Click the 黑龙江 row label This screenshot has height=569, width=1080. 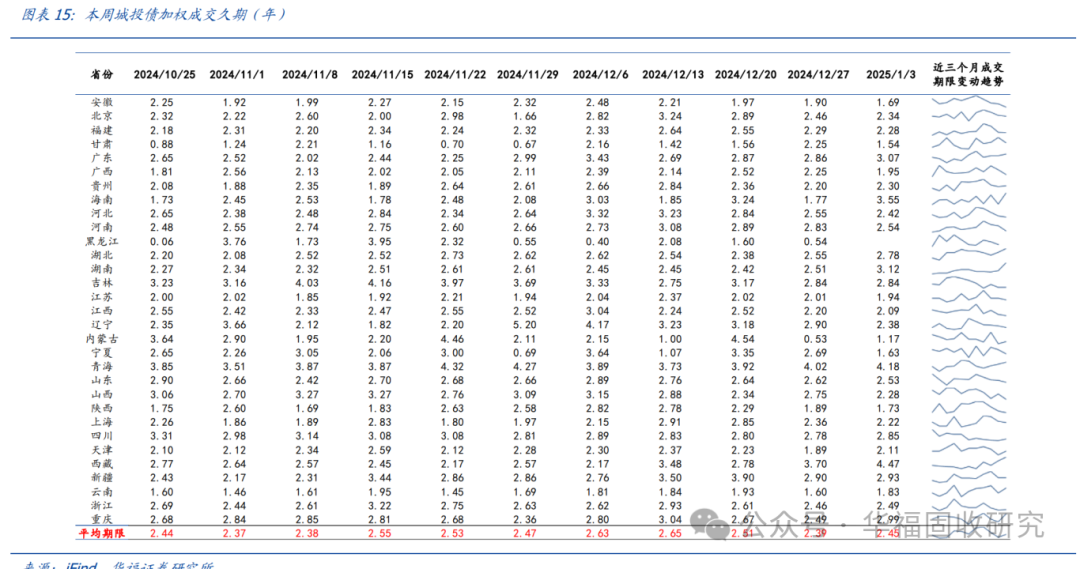(99, 242)
